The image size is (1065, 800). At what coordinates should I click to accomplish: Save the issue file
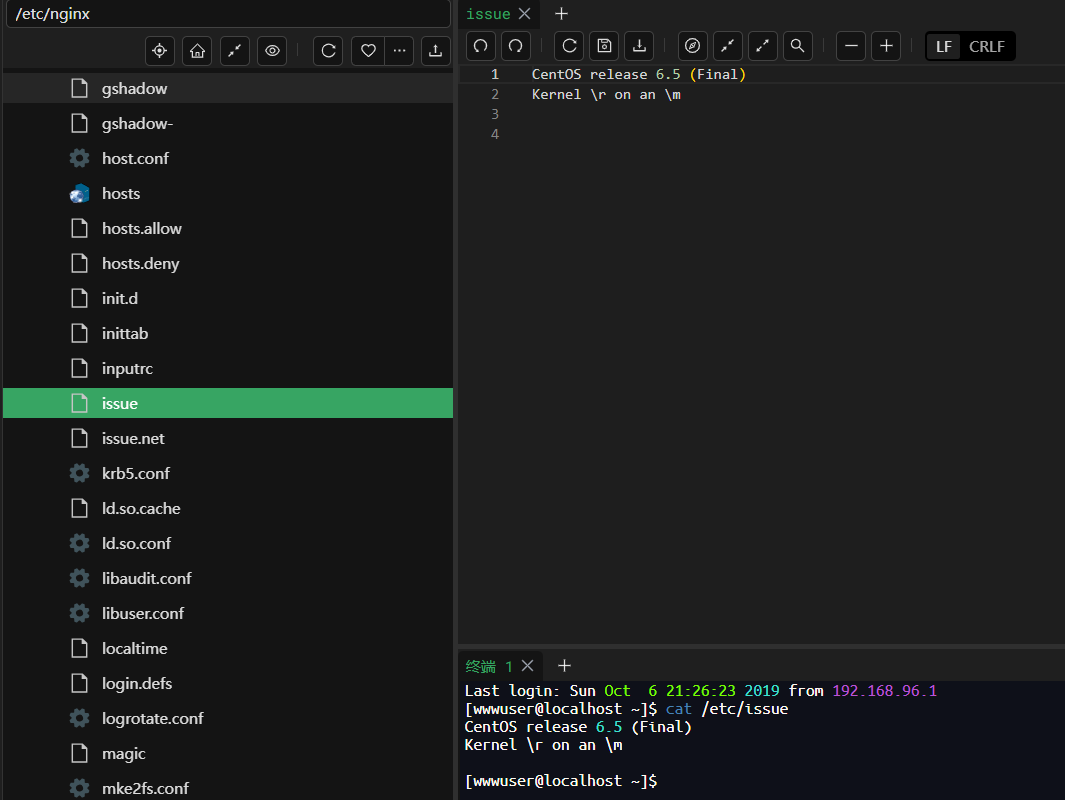point(604,46)
